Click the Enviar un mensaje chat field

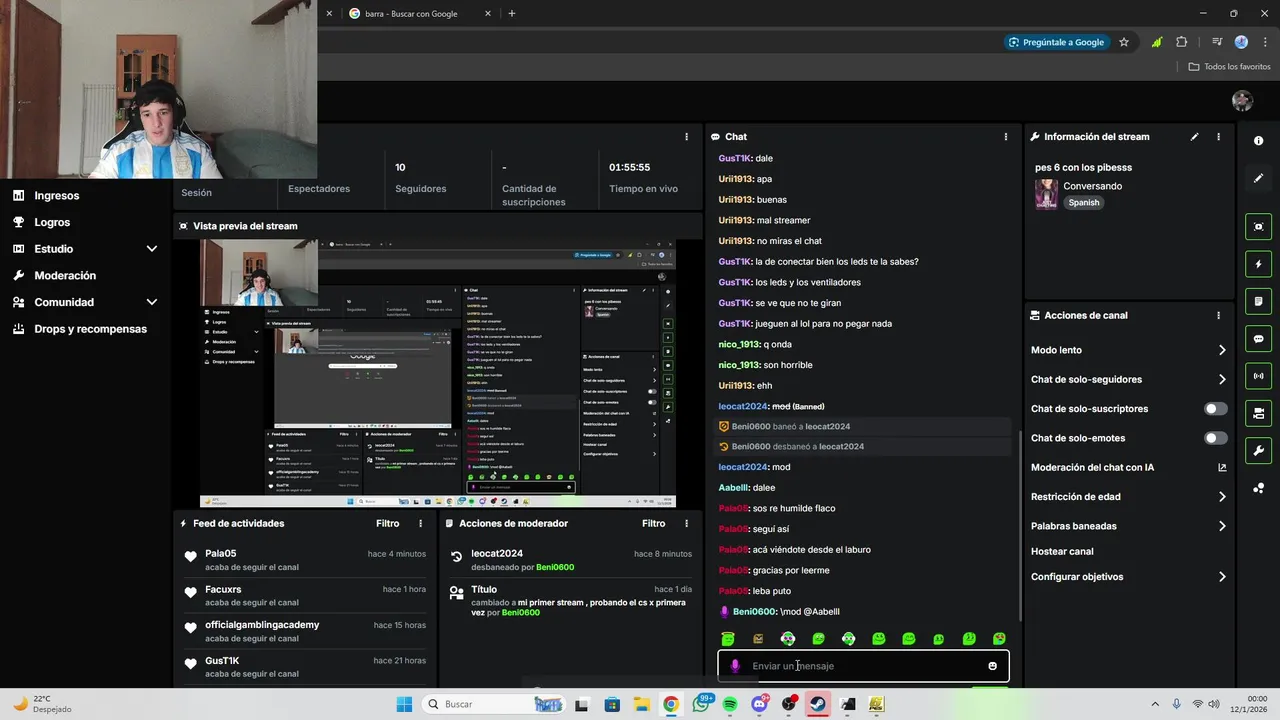tap(863, 666)
